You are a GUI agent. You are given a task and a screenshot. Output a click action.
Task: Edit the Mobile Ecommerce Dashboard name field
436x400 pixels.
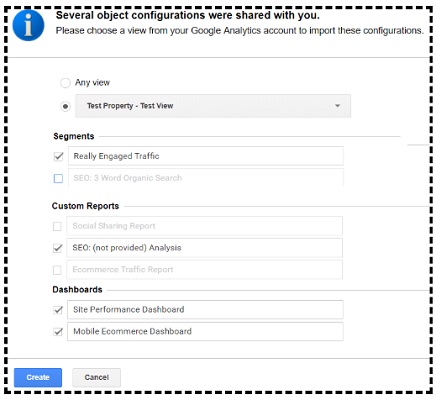point(205,331)
